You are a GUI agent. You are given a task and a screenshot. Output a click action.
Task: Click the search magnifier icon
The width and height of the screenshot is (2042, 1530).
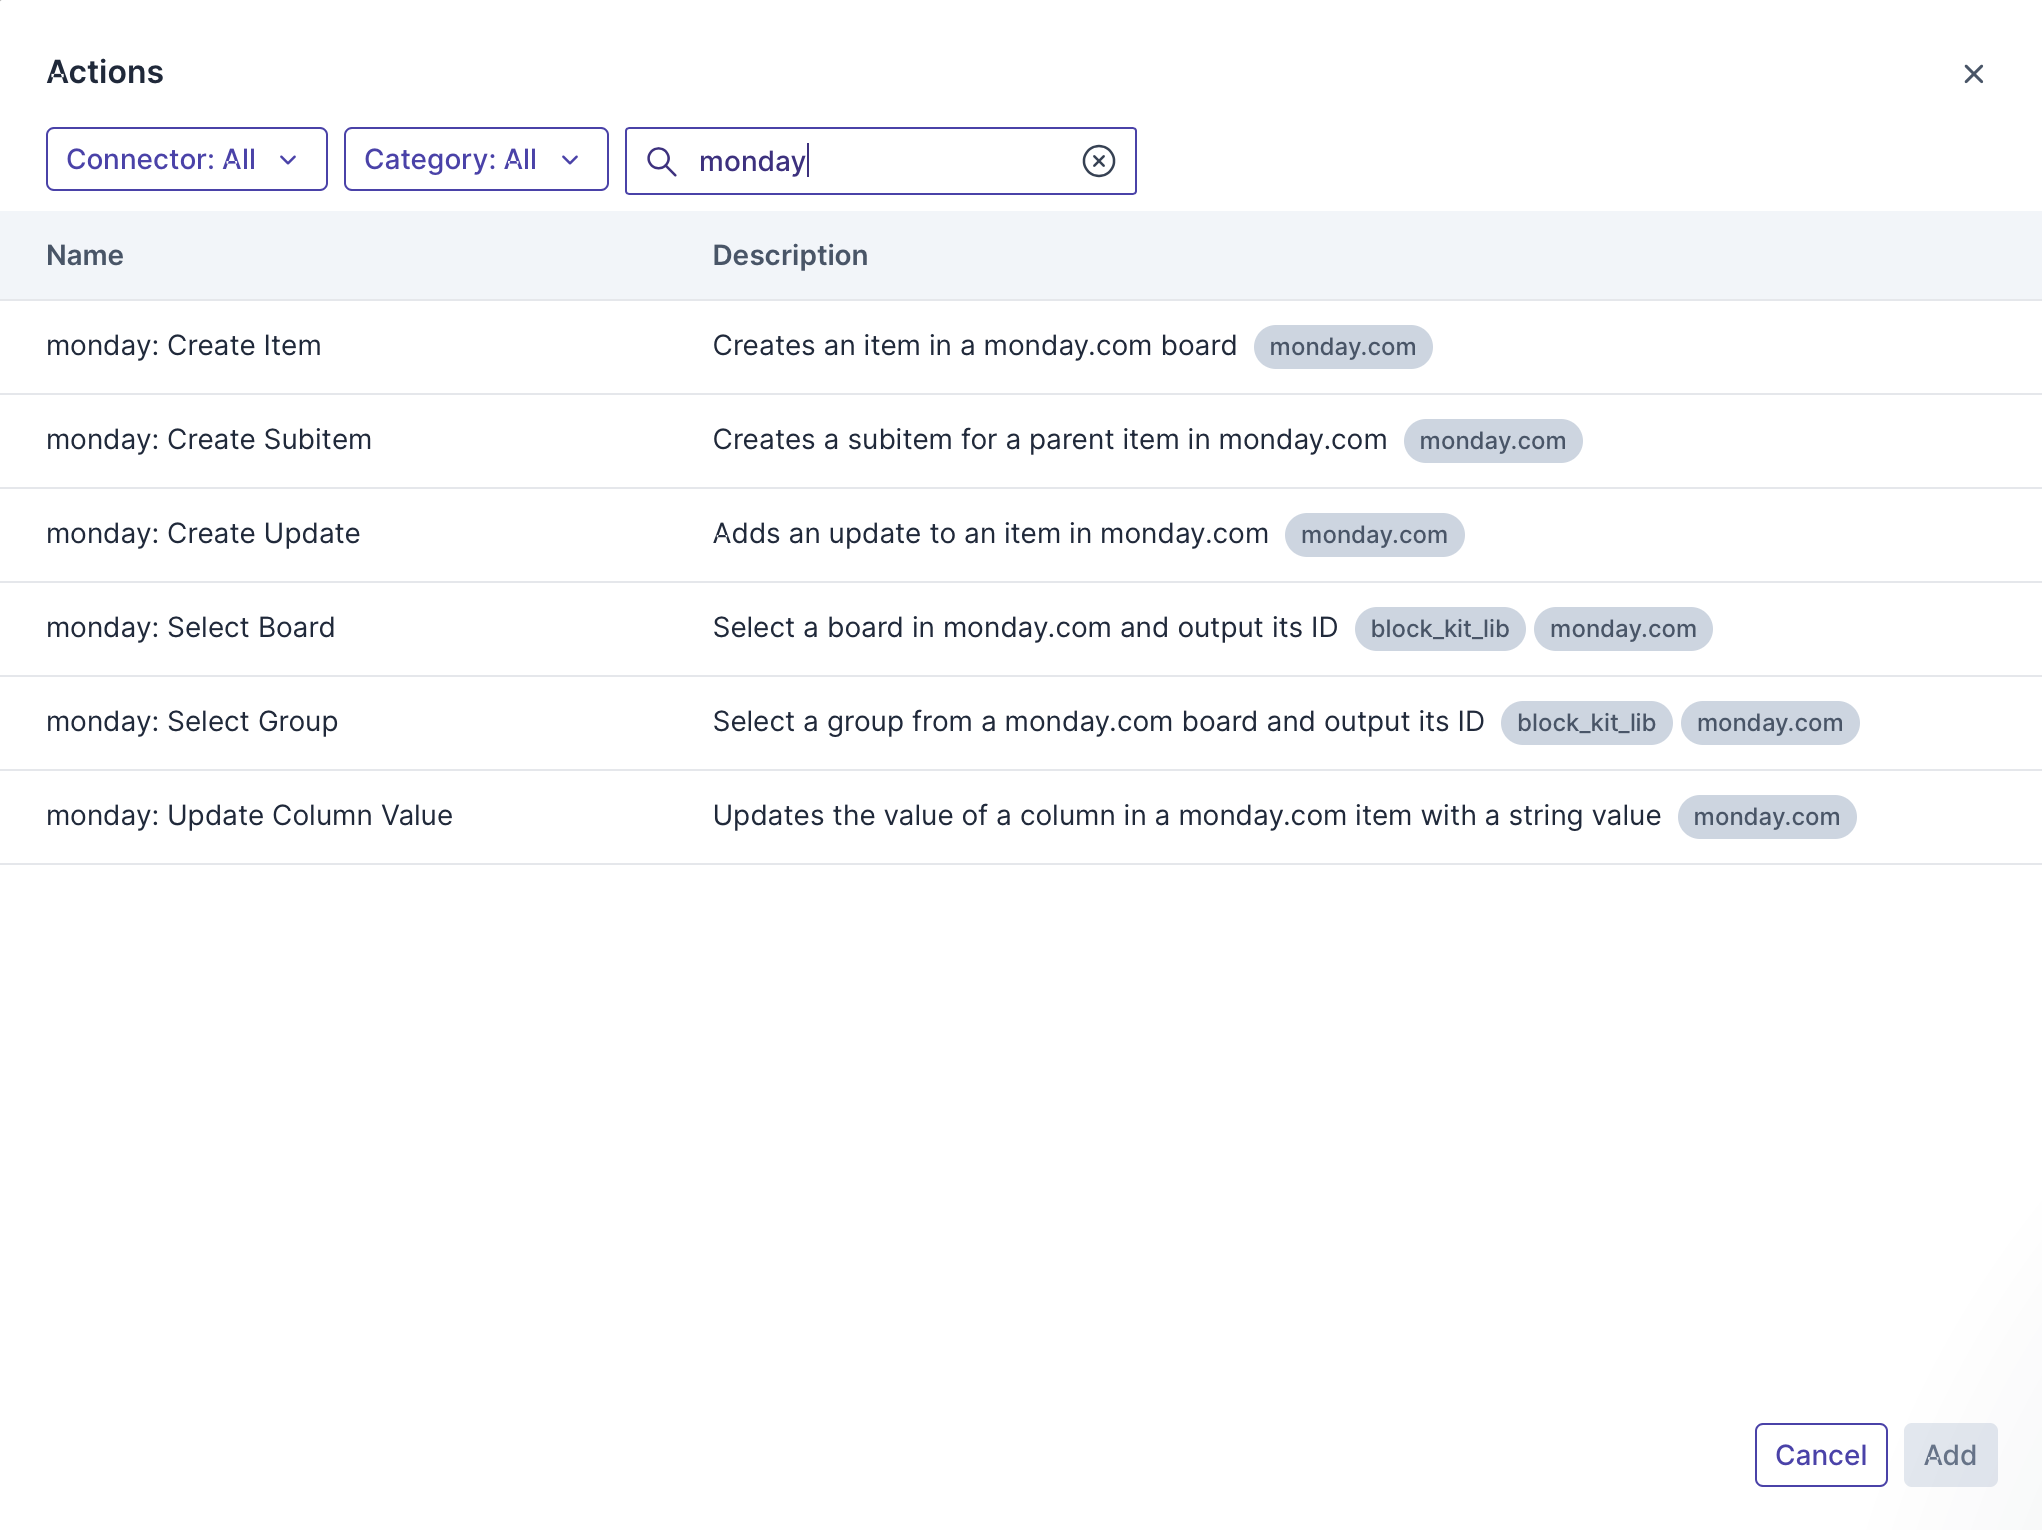coord(661,161)
